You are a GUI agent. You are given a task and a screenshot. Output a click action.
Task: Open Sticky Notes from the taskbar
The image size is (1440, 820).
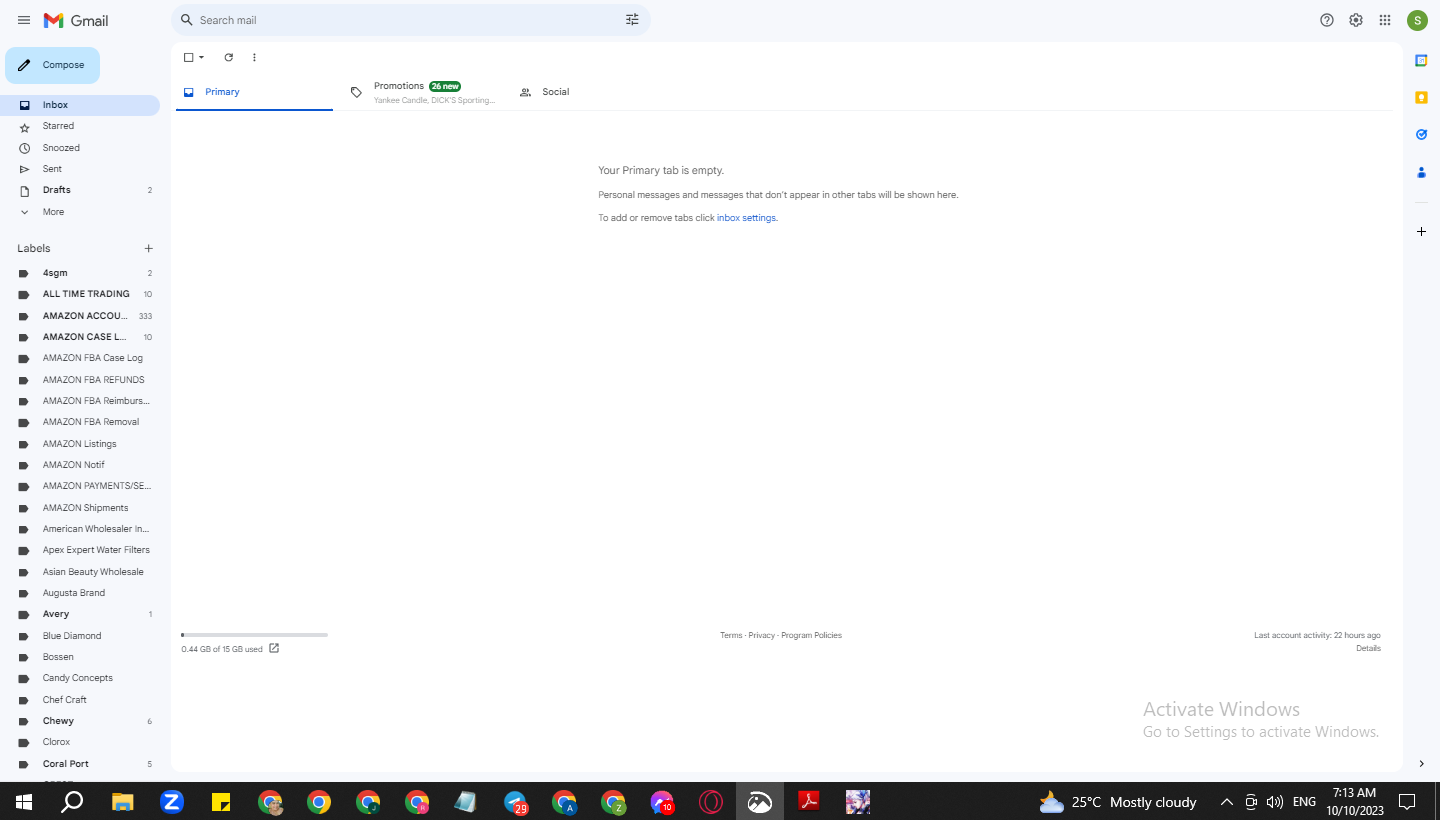point(221,802)
